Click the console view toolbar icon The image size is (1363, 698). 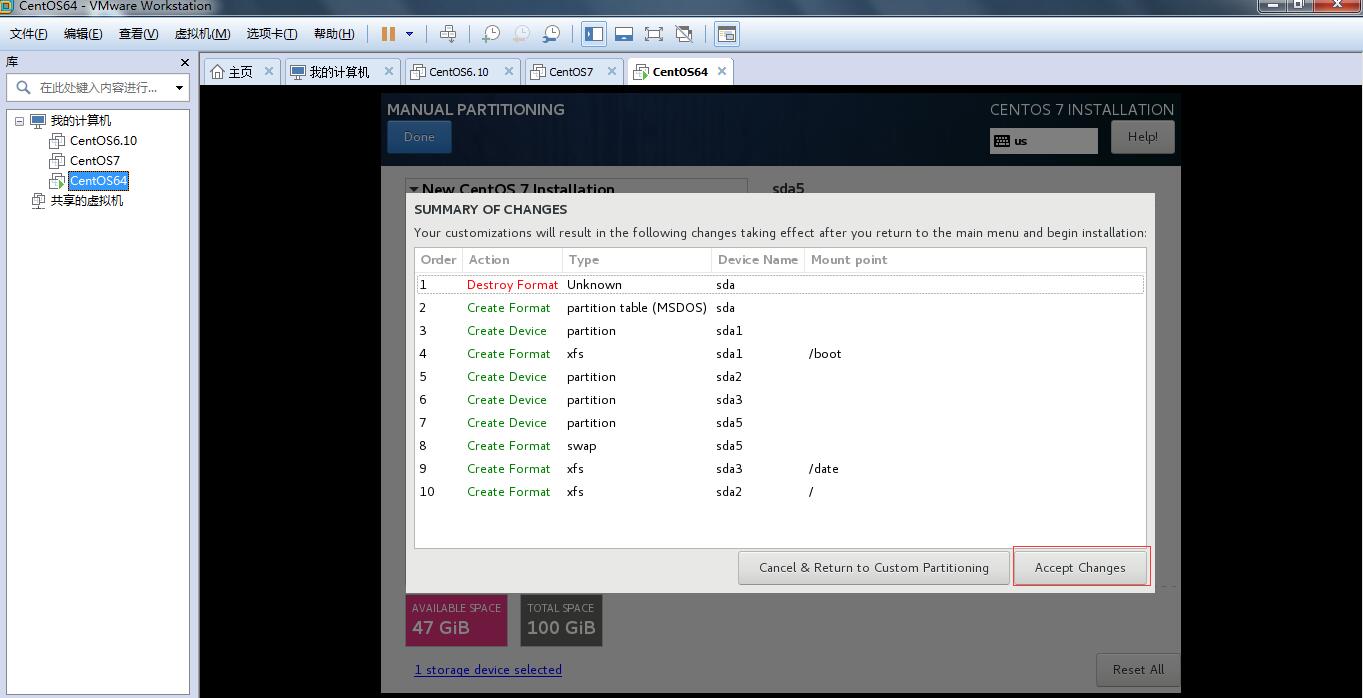click(727, 34)
